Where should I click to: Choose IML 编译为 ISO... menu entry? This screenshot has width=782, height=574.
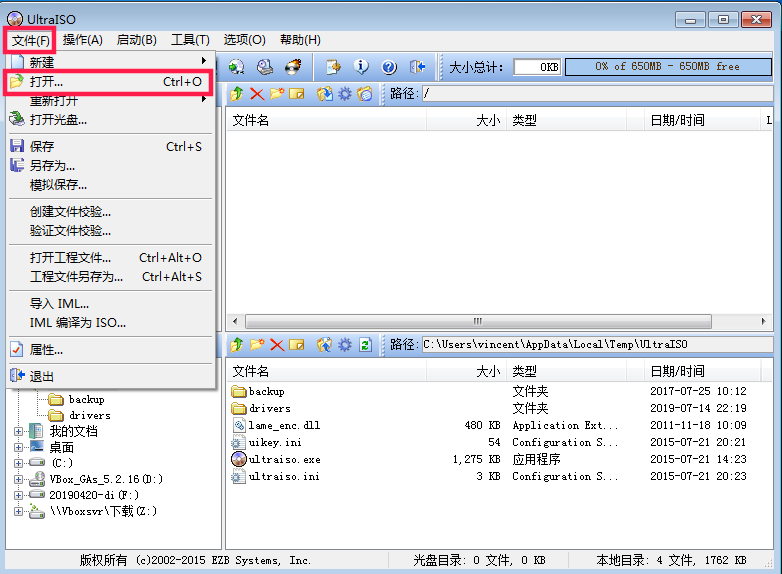tap(110, 323)
